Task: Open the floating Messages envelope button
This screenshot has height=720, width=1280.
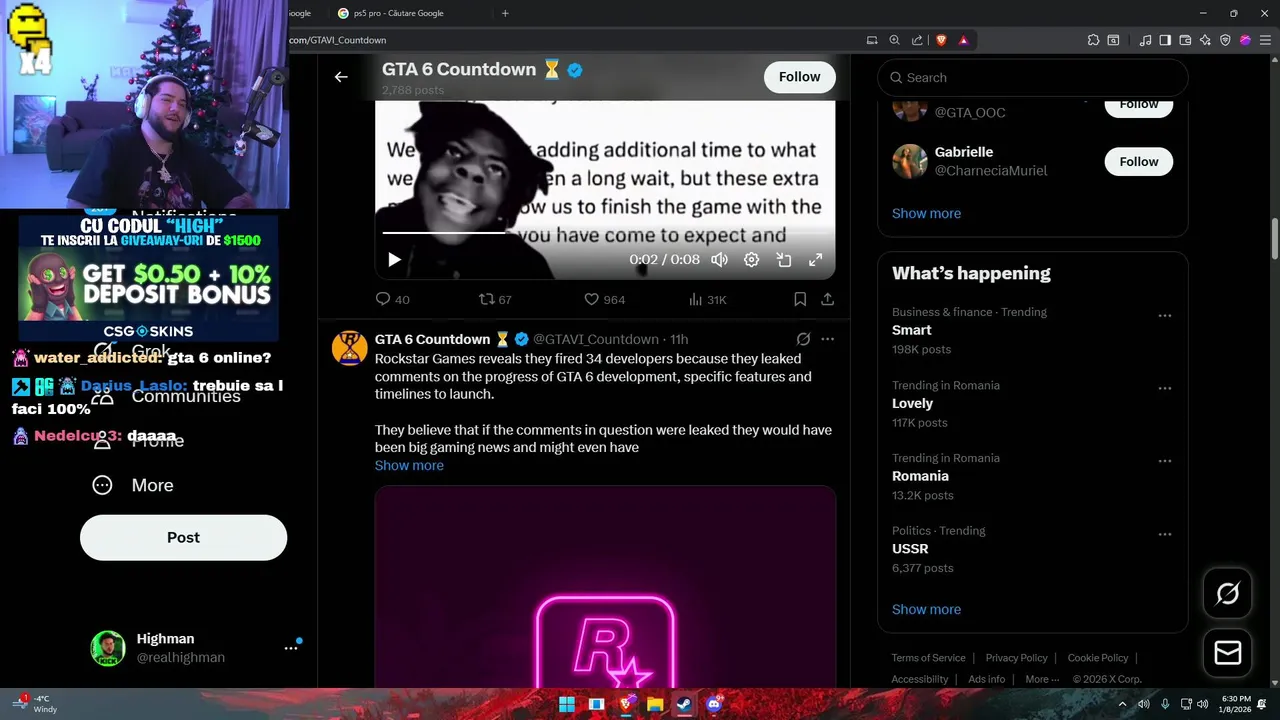Action: click(x=1228, y=653)
